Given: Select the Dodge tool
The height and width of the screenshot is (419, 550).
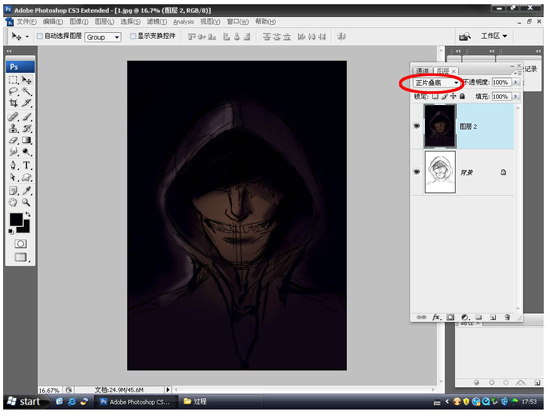Looking at the screenshot, I should (x=27, y=152).
